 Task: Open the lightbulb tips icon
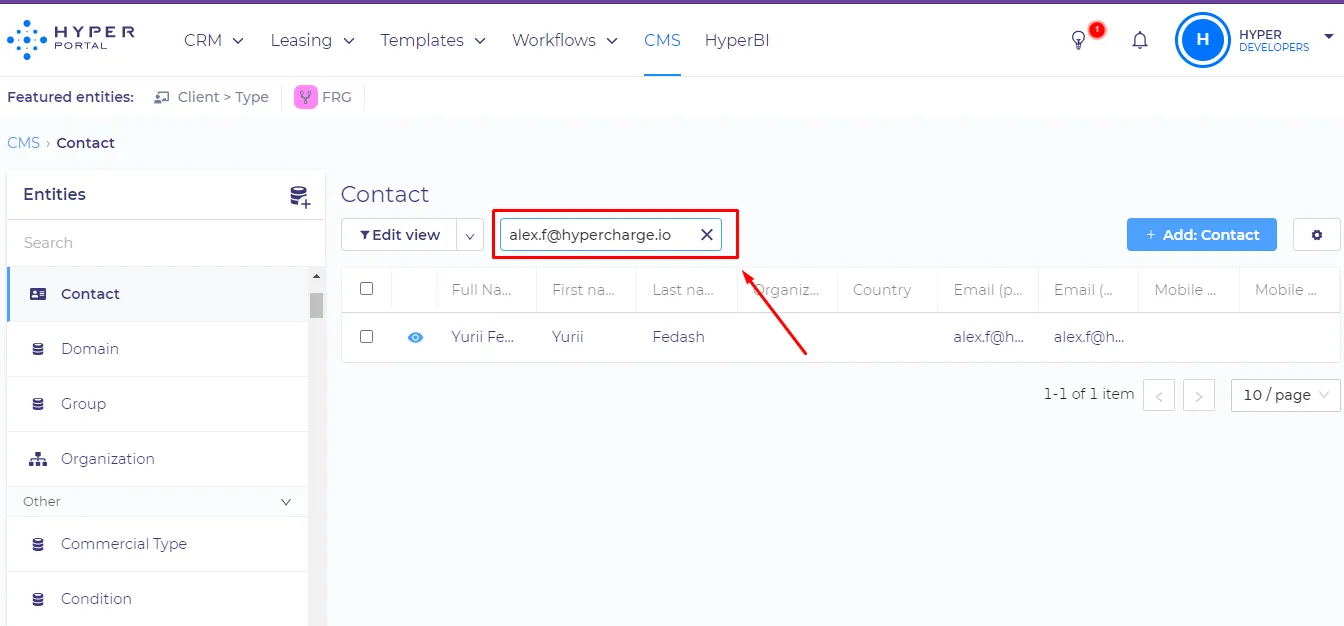1078,40
